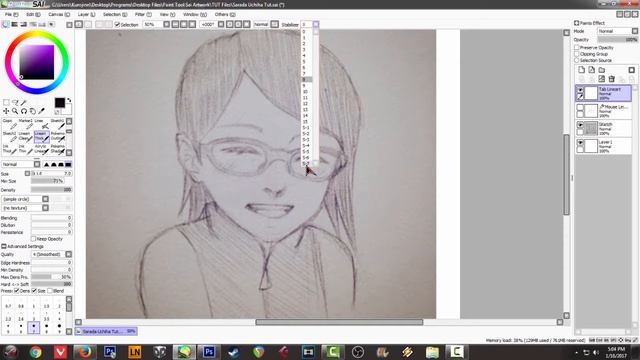The image size is (640, 360).
Task: Swap foreground and background colors
Action: (69, 100)
